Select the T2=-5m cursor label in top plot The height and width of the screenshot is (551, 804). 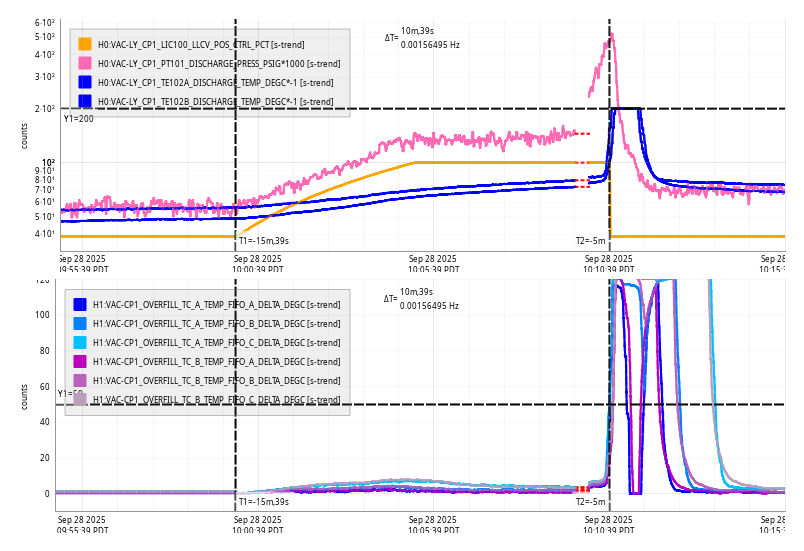pyautogui.click(x=590, y=241)
